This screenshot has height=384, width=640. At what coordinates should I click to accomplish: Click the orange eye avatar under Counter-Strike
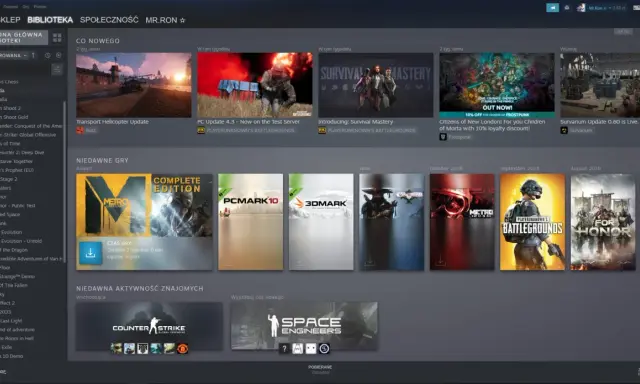[x=182, y=348]
